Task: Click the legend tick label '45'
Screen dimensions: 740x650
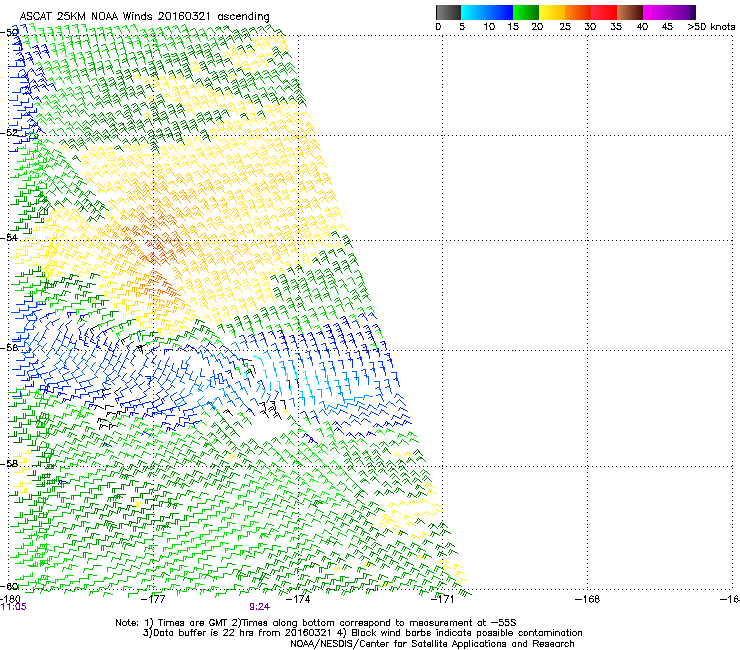Action: pyautogui.click(x=667, y=27)
